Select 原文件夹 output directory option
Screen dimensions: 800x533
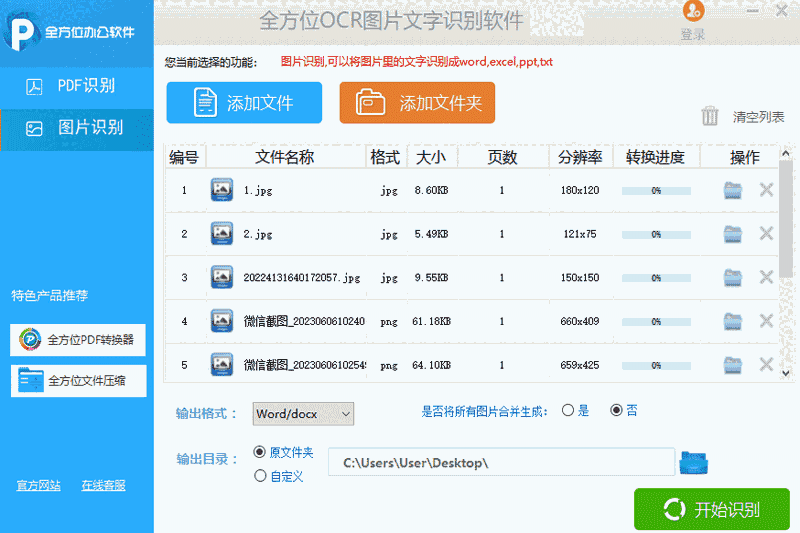260,452
